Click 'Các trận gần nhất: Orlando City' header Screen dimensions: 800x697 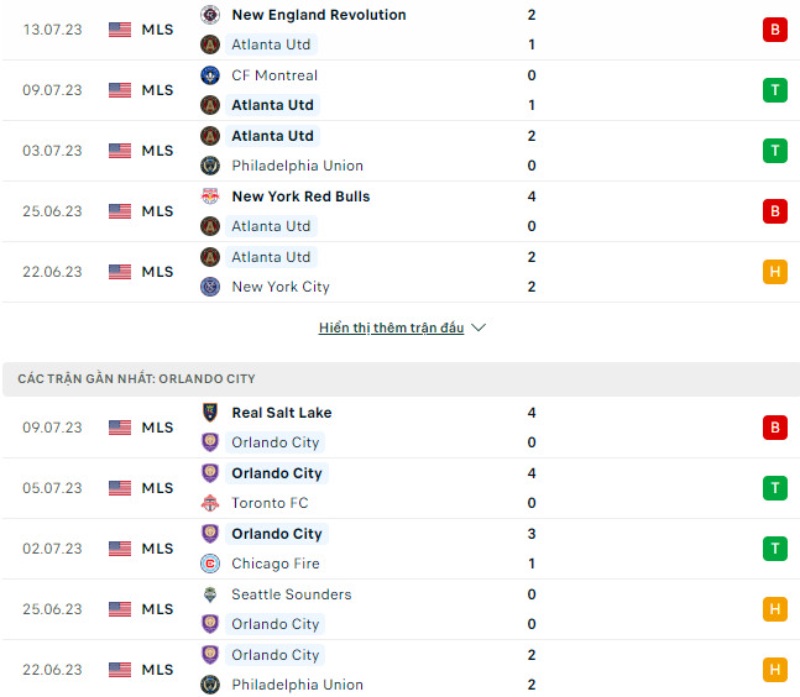pos(137,379)
